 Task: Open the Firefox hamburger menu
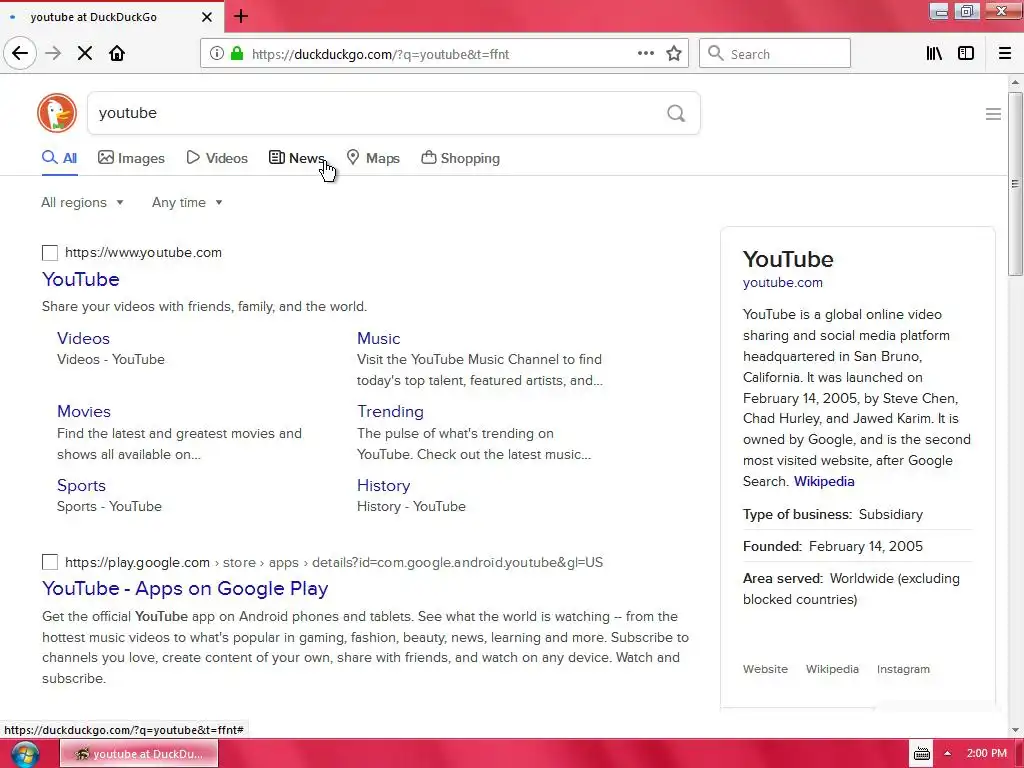tap(1005, 54)
